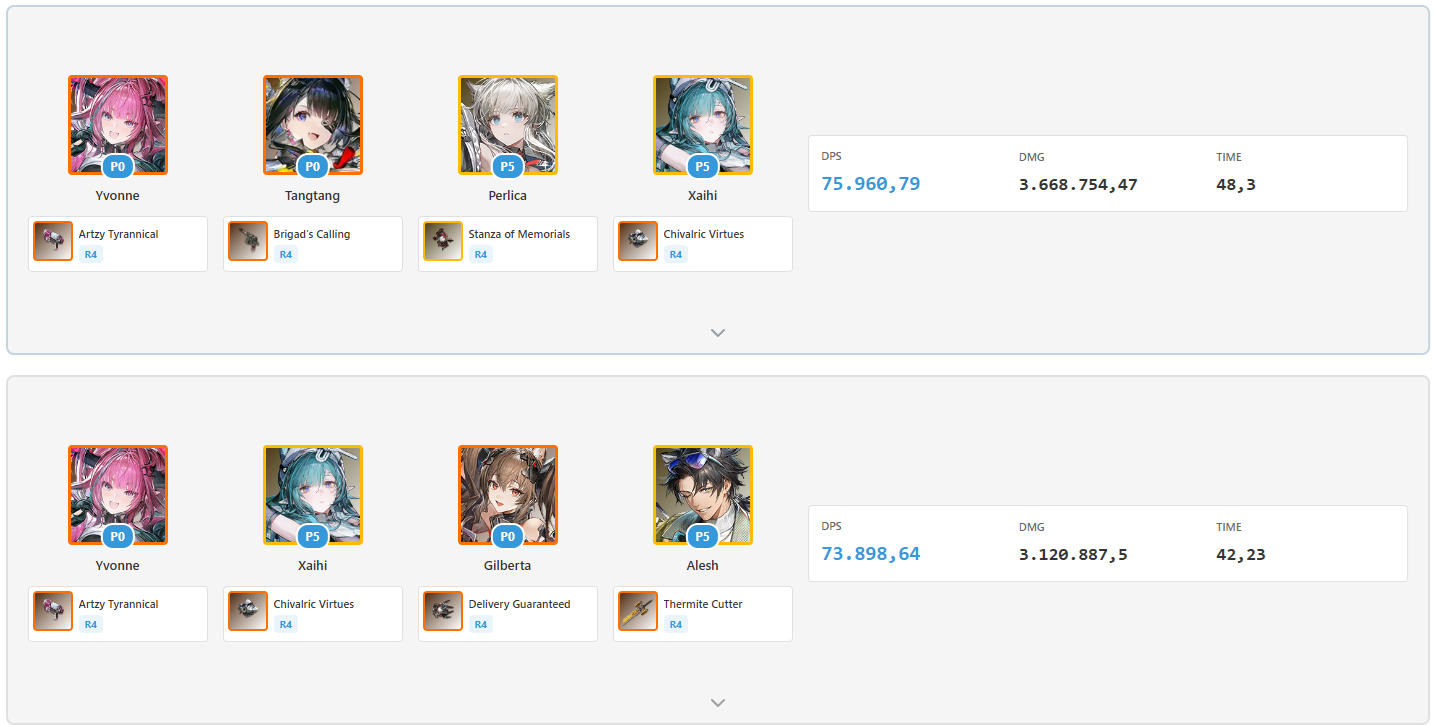Click the R4 tag under Thermite Cutter
This screenshot has width=1434, height=725.
(x=676, y=624)
